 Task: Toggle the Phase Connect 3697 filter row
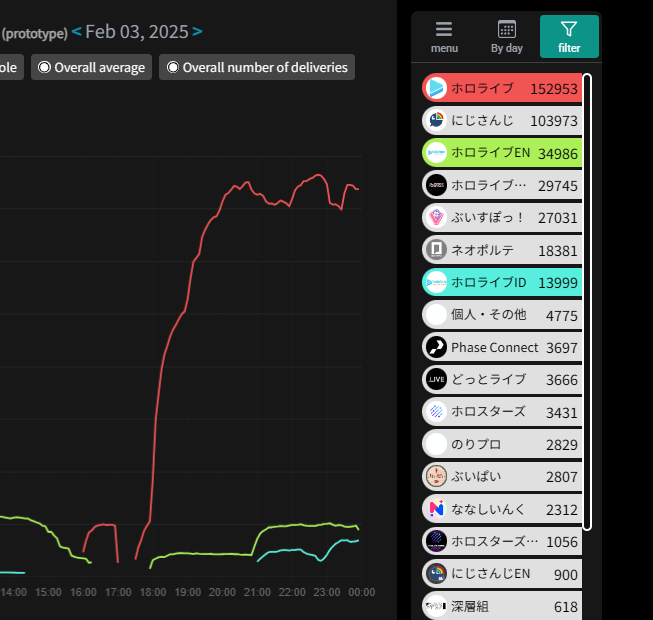502,347
